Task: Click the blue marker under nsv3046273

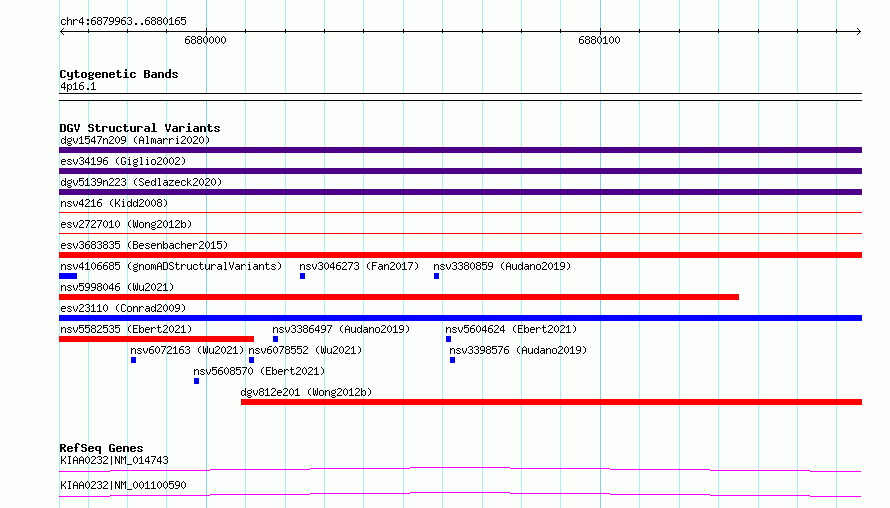Action: point(303,276)
